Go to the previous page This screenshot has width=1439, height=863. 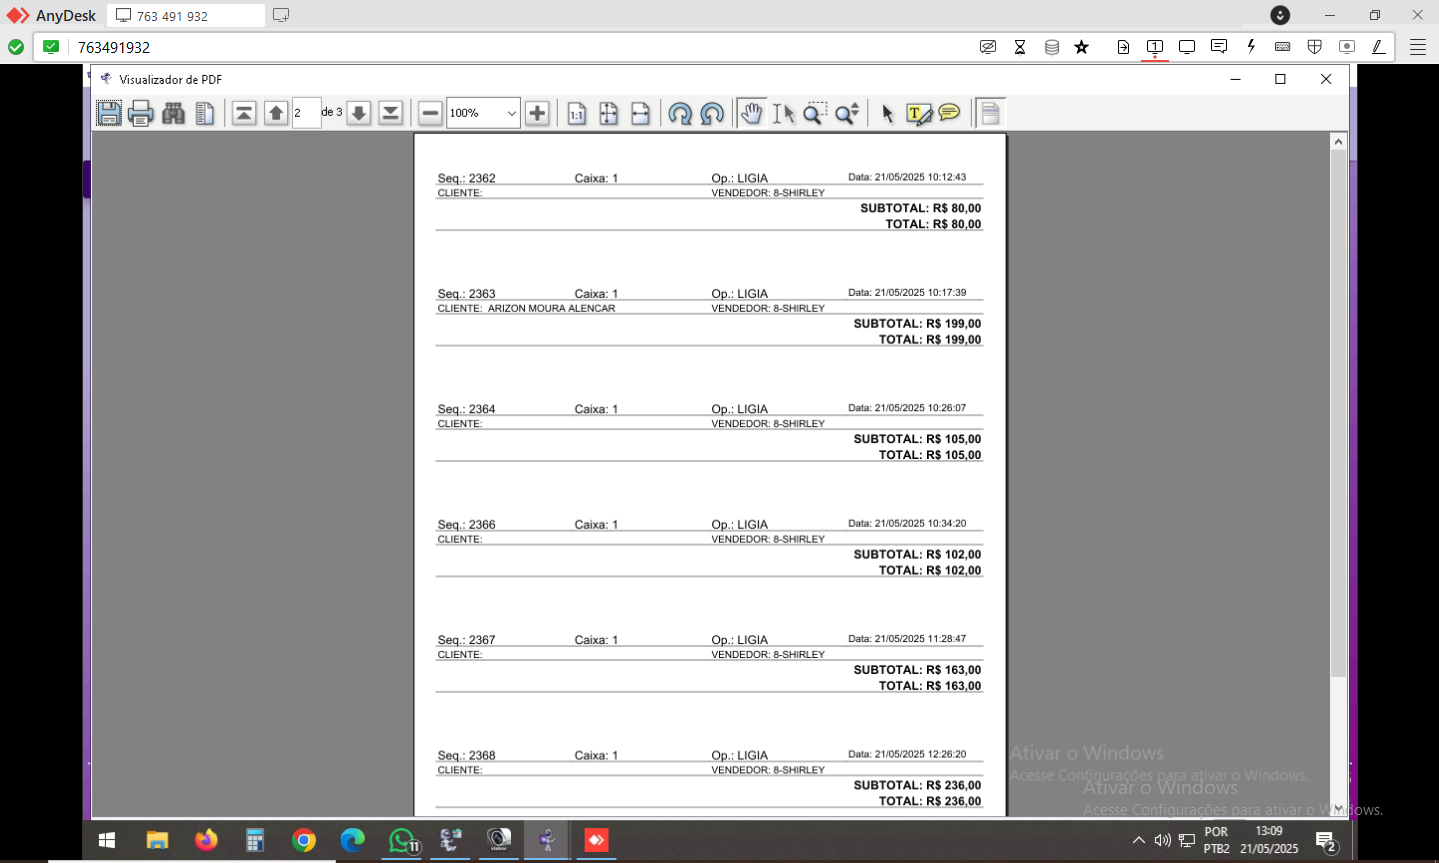(x=276, y=113)
